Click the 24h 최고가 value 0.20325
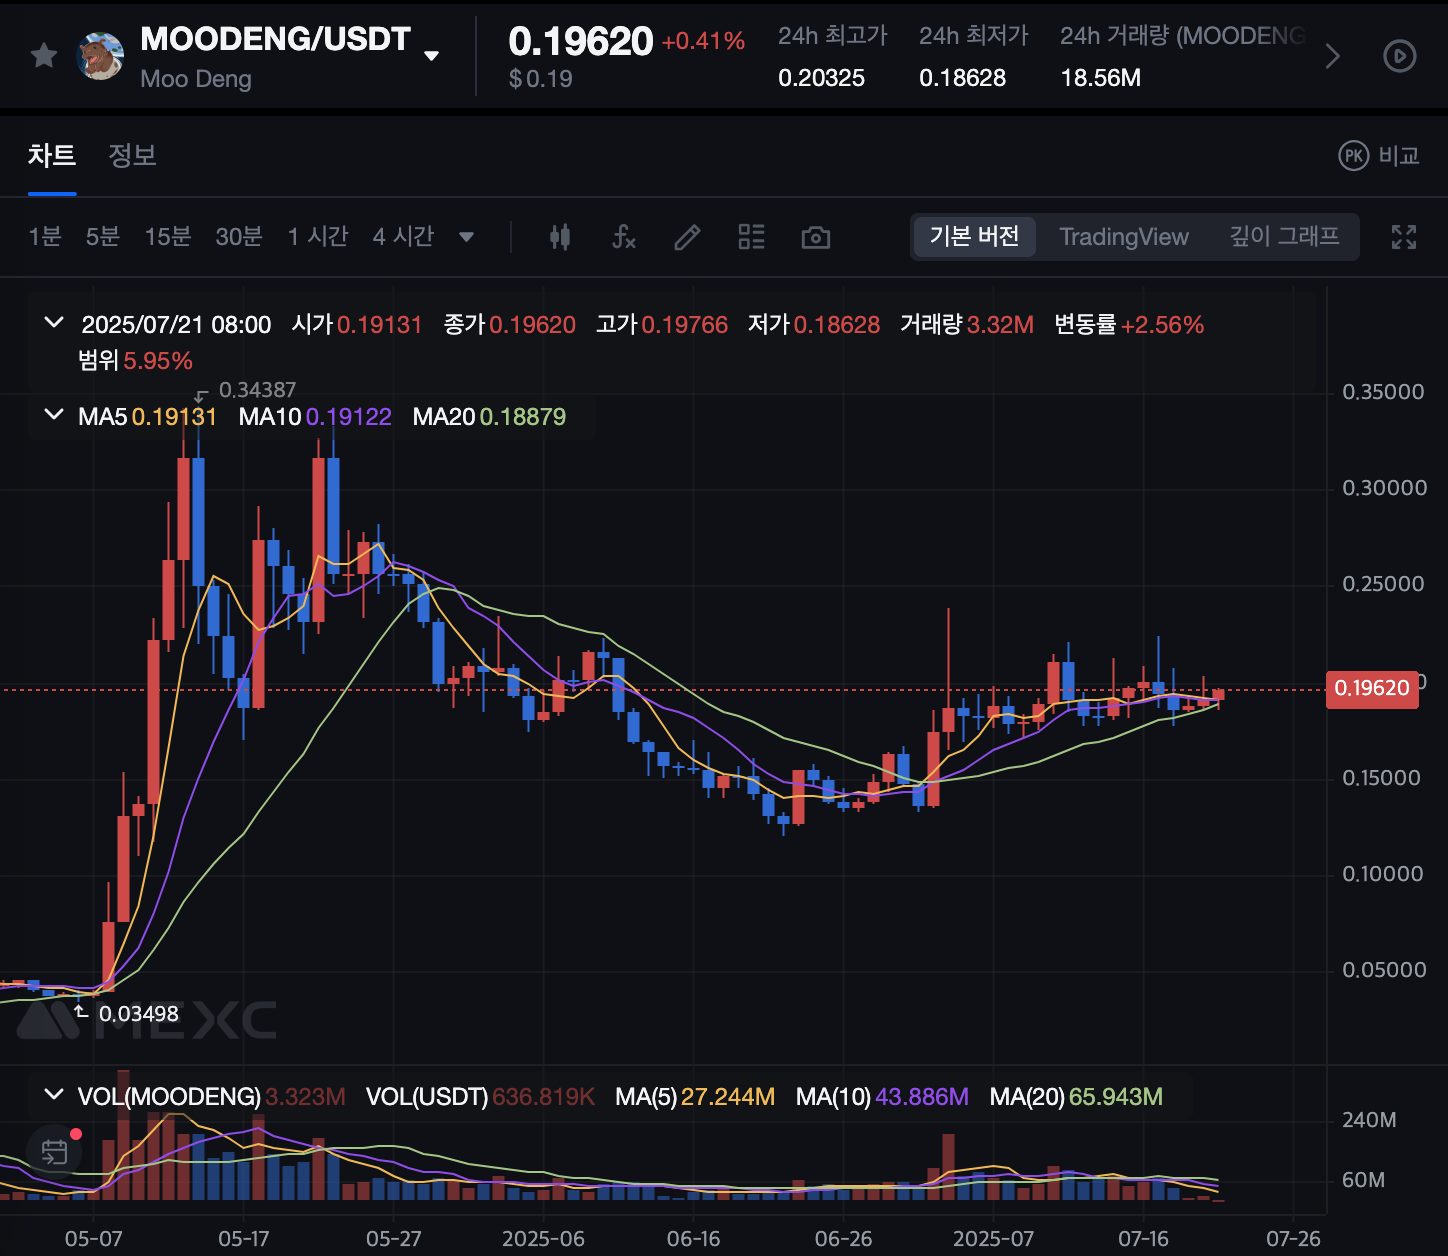This screenshot has height=1256, width=1448. [821, 78]
